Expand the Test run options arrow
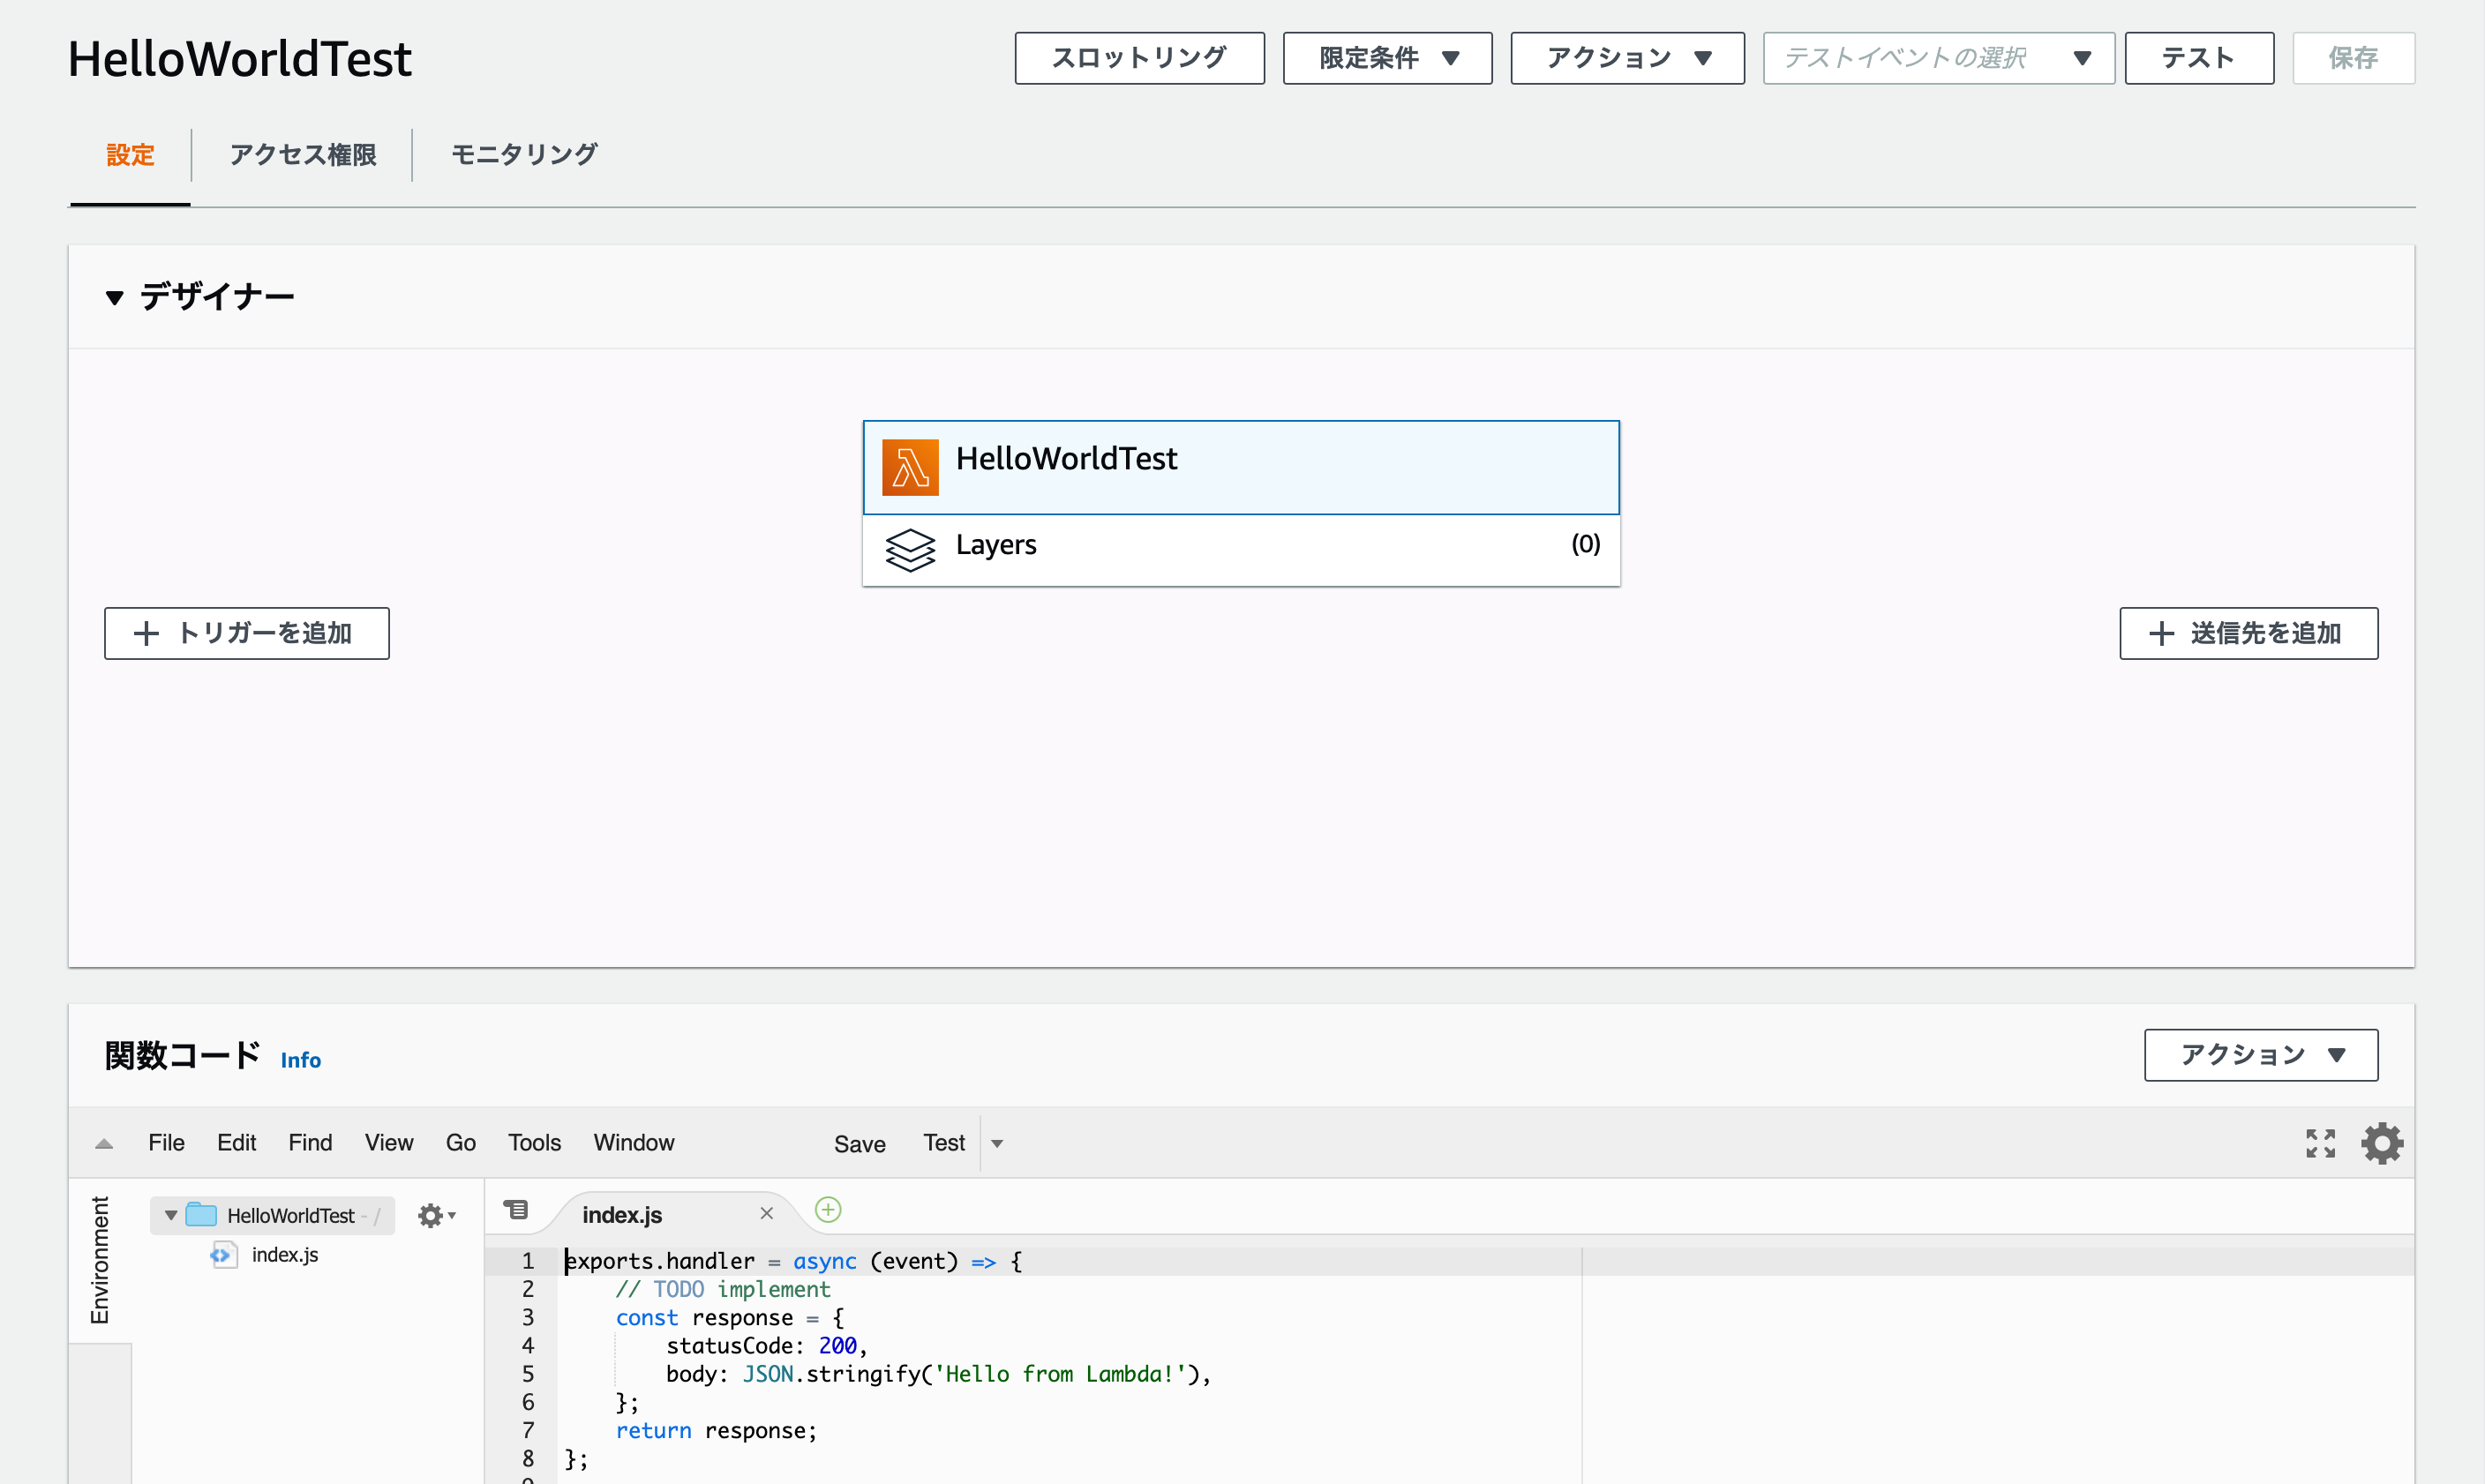 pyautogui.click(x=997, y=1143)
